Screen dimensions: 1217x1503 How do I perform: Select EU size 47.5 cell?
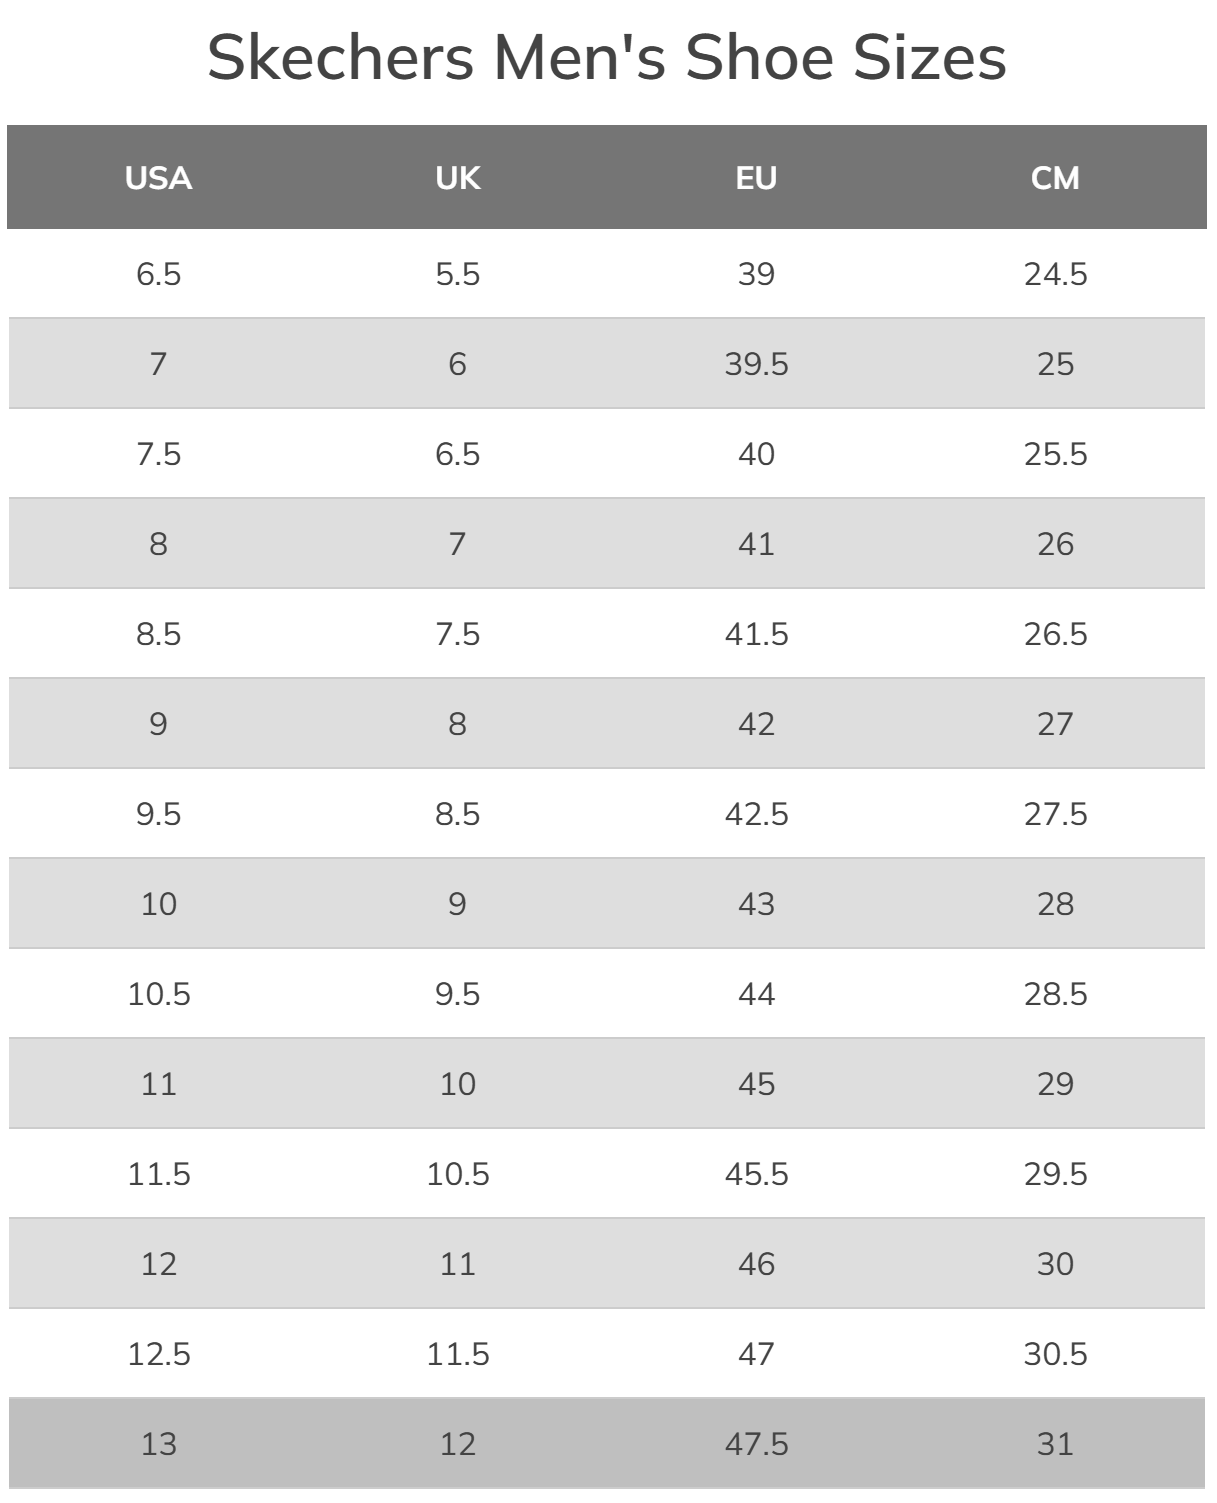tap(756, 1444)
